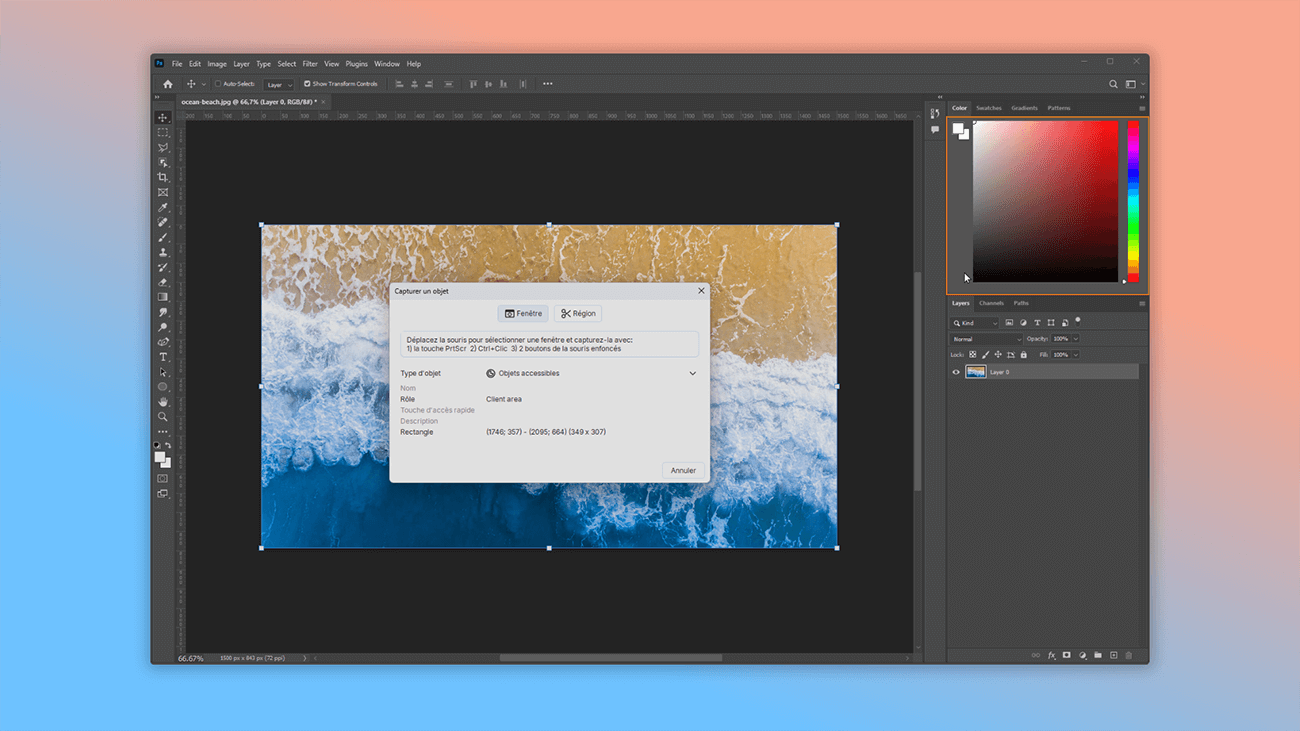Select the Crop tool
This screenshot has height=731, width=1300.
[163, 177]
